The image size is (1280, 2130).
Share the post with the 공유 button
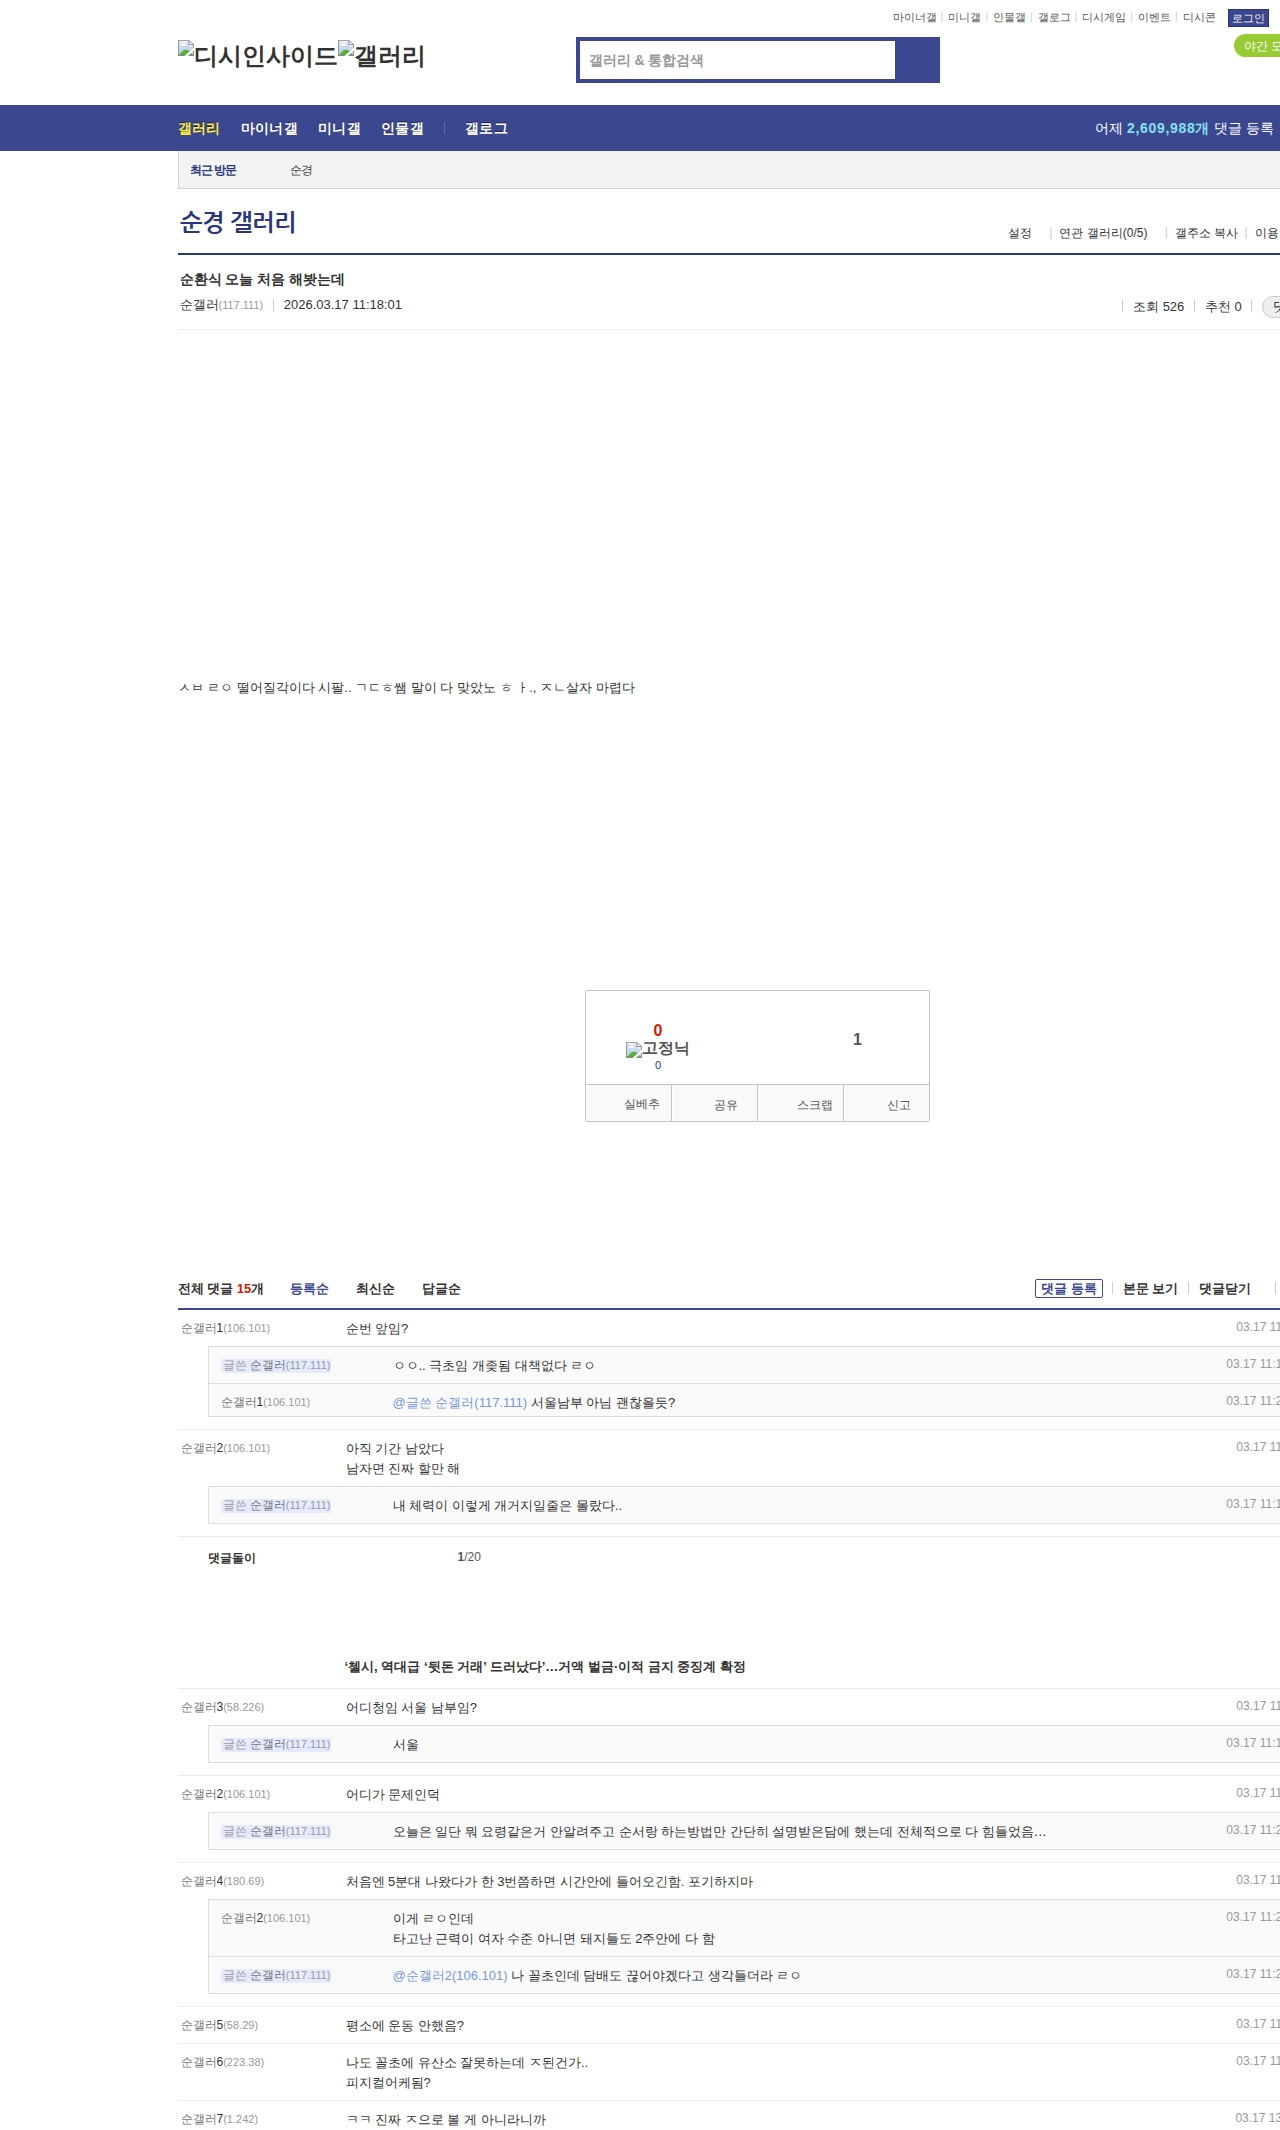(725, 1105)
